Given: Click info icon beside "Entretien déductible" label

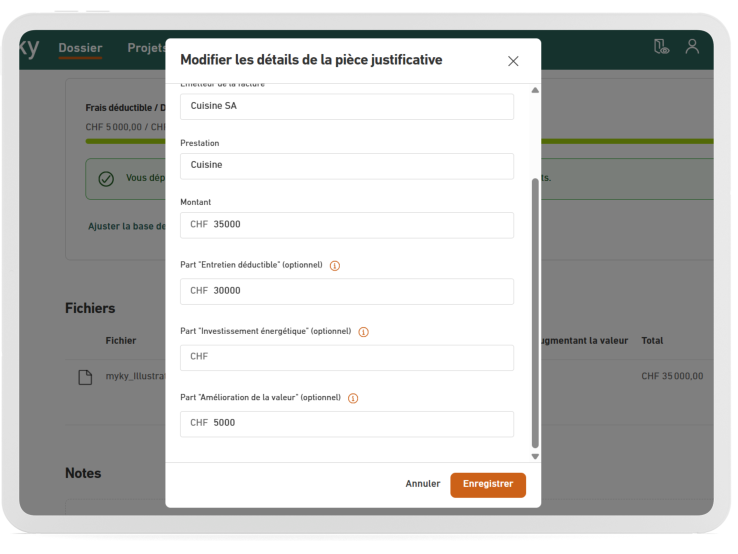Looking at the screenshot, I should click(x=335, y=266).
